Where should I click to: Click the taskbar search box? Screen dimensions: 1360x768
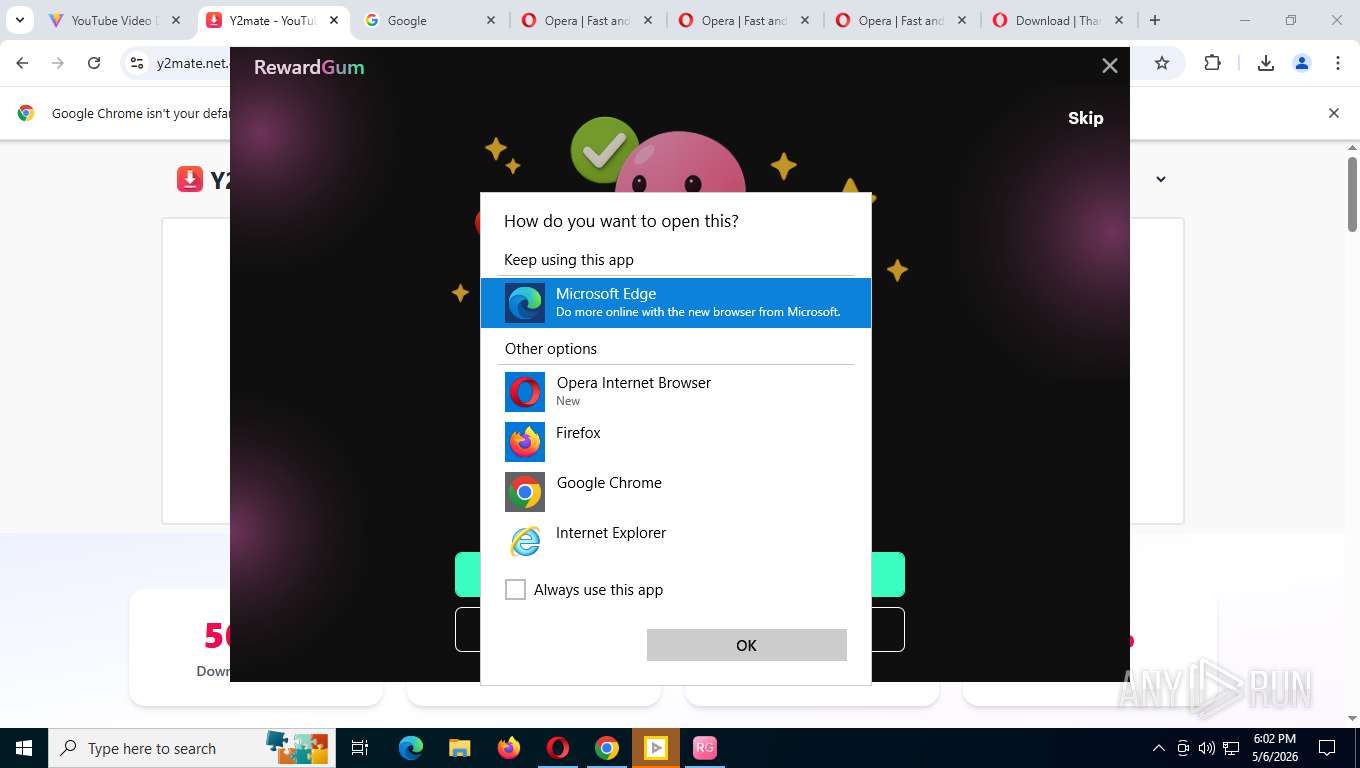[190, 748]
